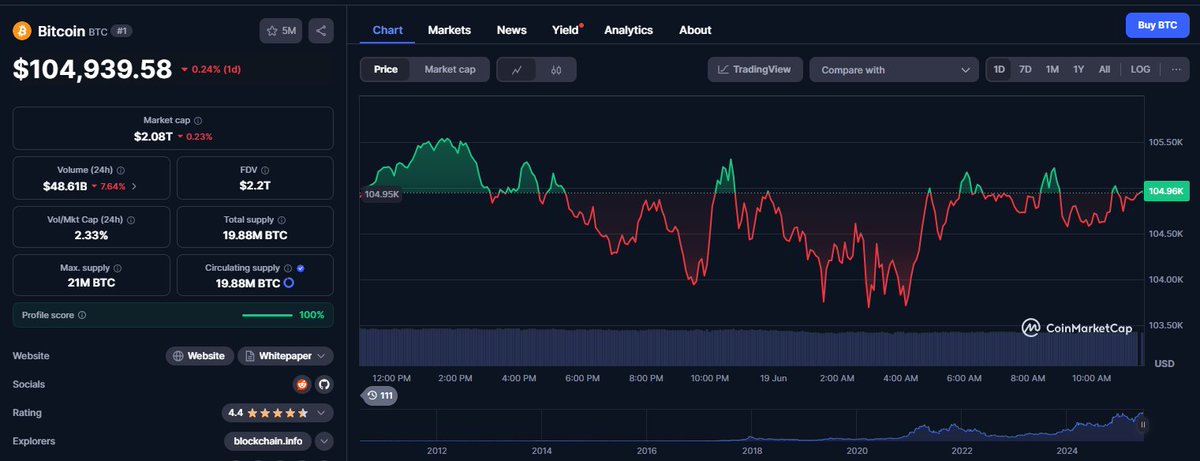This screenshot has width=1200, height=461.
Task: Select the Price toggle
Action: coord(386,70)
